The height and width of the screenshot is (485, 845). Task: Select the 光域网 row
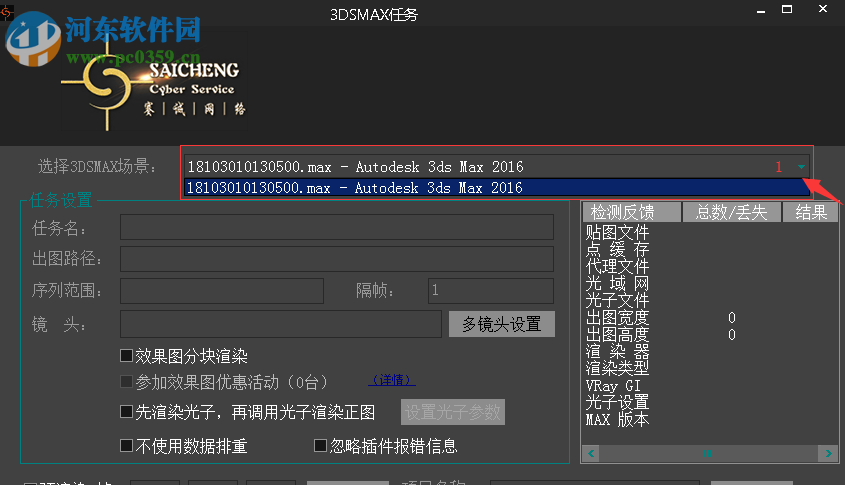[x=710, y=283]
